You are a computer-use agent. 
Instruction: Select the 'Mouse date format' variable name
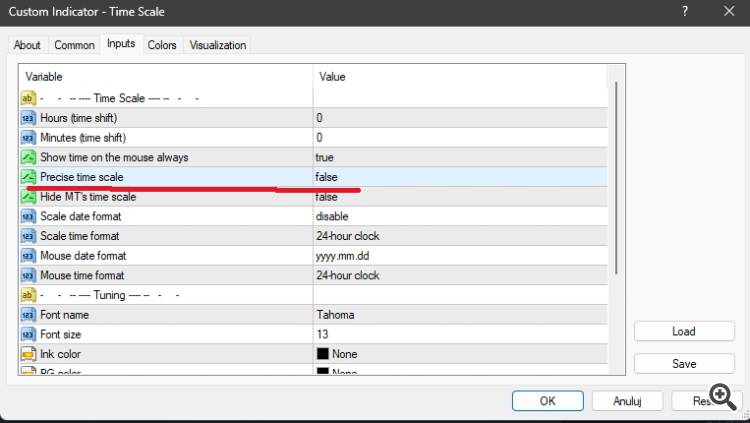click(x=83, y=256)
